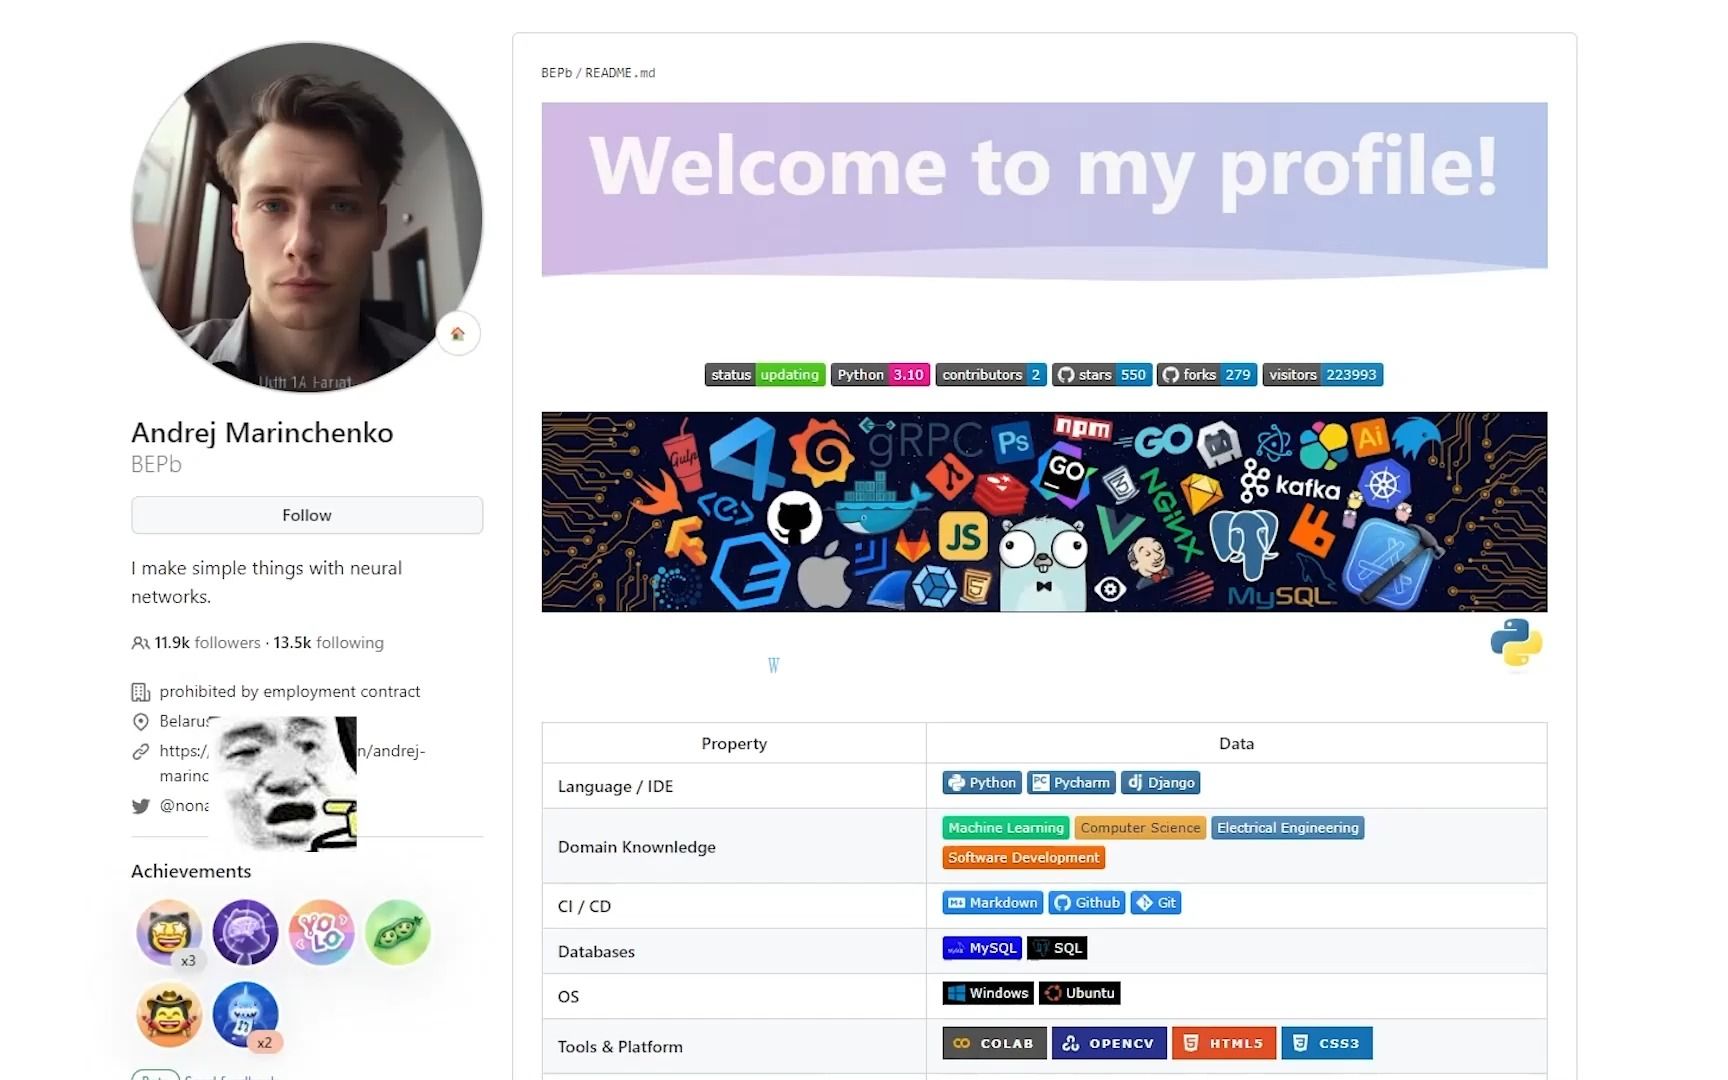Viewport: 1728px width, 1080px height.
Task: Open the cowboy hat Quickdraw badge
Action: point(169,1014)
